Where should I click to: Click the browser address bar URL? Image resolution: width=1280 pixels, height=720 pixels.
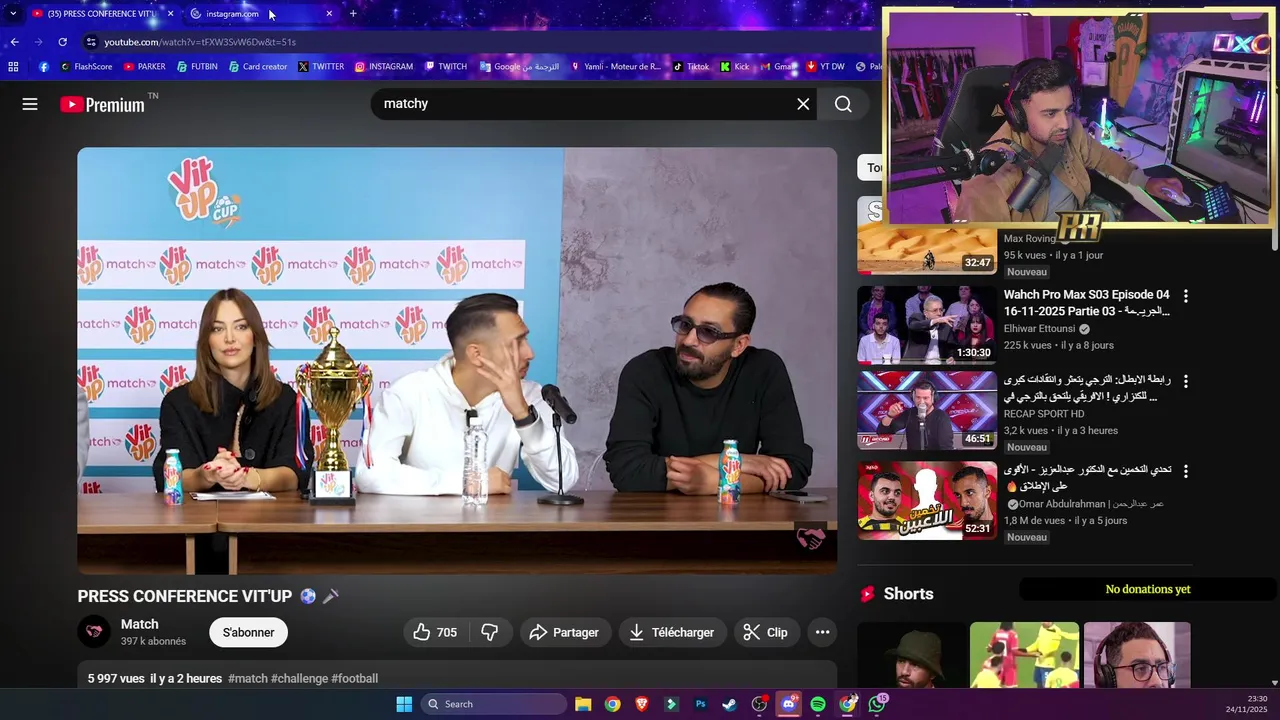[x=200, y=42]
